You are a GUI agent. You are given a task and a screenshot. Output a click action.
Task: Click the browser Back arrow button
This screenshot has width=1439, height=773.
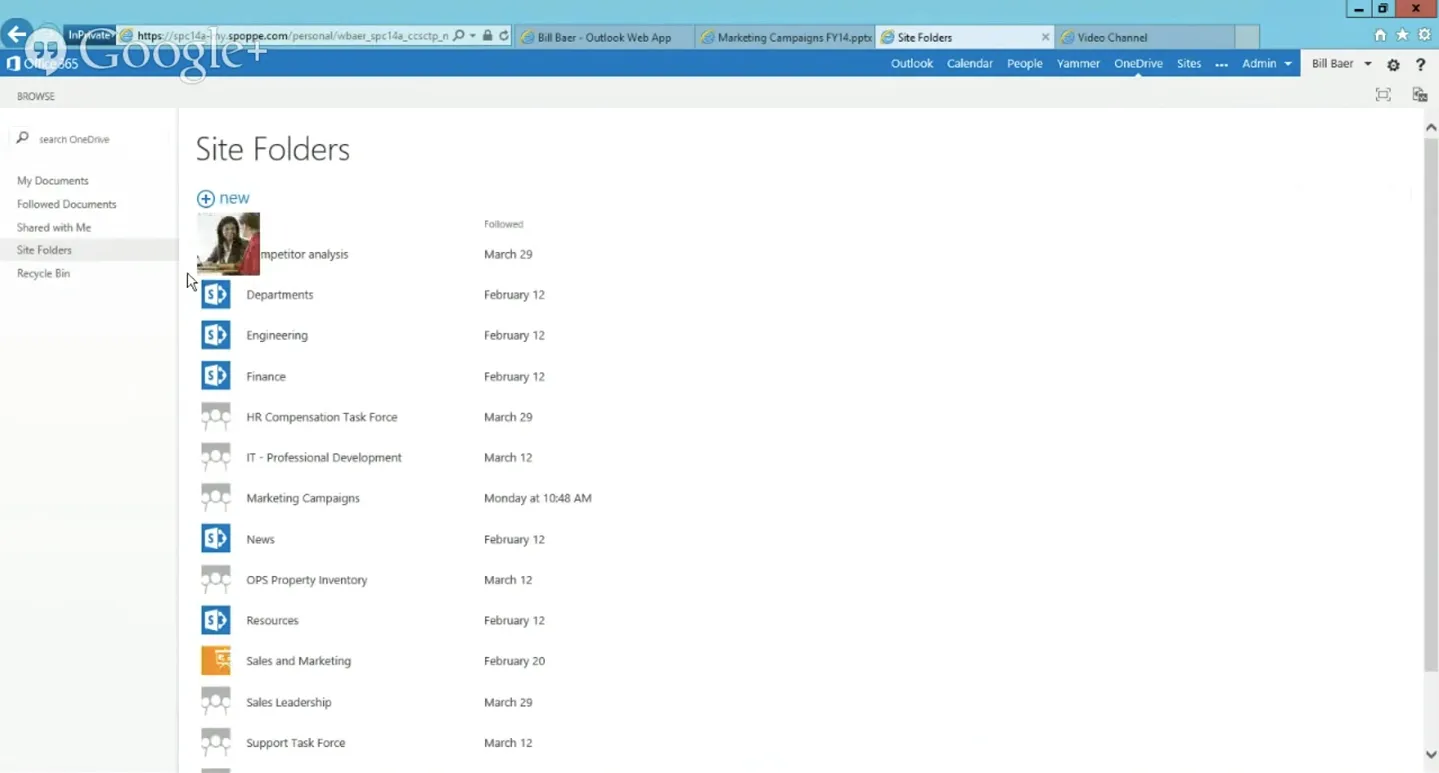(16, 34)
